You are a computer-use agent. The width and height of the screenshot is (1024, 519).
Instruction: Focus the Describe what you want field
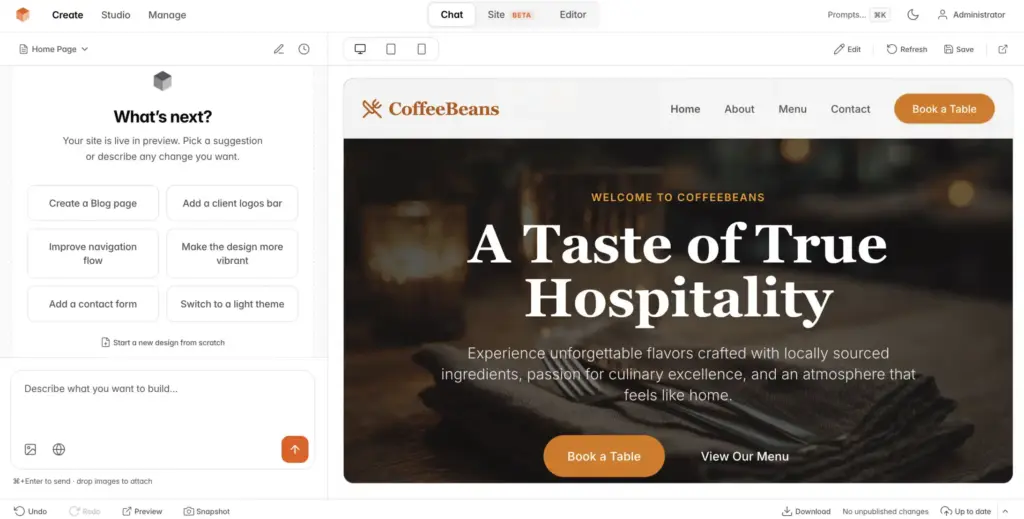163,401
